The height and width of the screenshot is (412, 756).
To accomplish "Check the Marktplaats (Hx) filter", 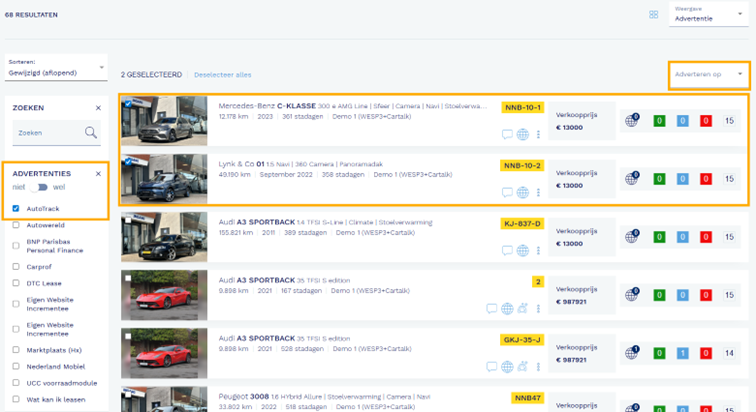I will click(16, 350).
